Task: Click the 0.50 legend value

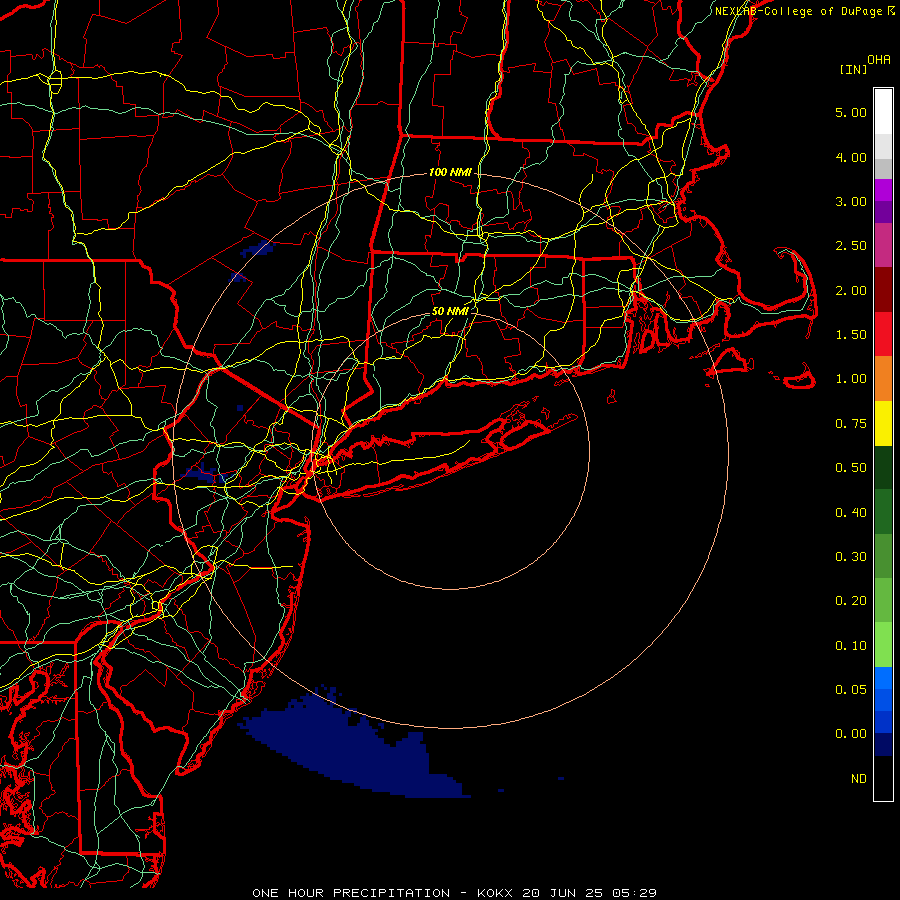Action: (x=851, y=468)
